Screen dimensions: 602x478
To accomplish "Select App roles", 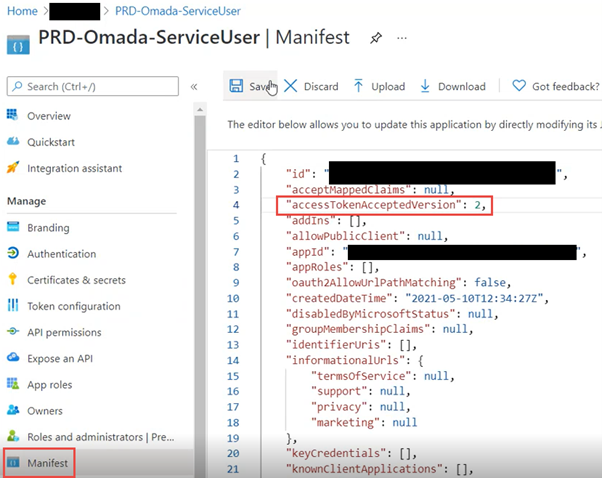I will pos(50,384).
